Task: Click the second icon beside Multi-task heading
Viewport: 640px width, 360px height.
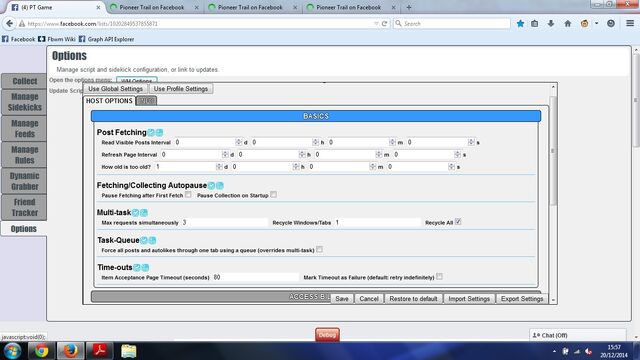Action: click(x=144, y=213)
